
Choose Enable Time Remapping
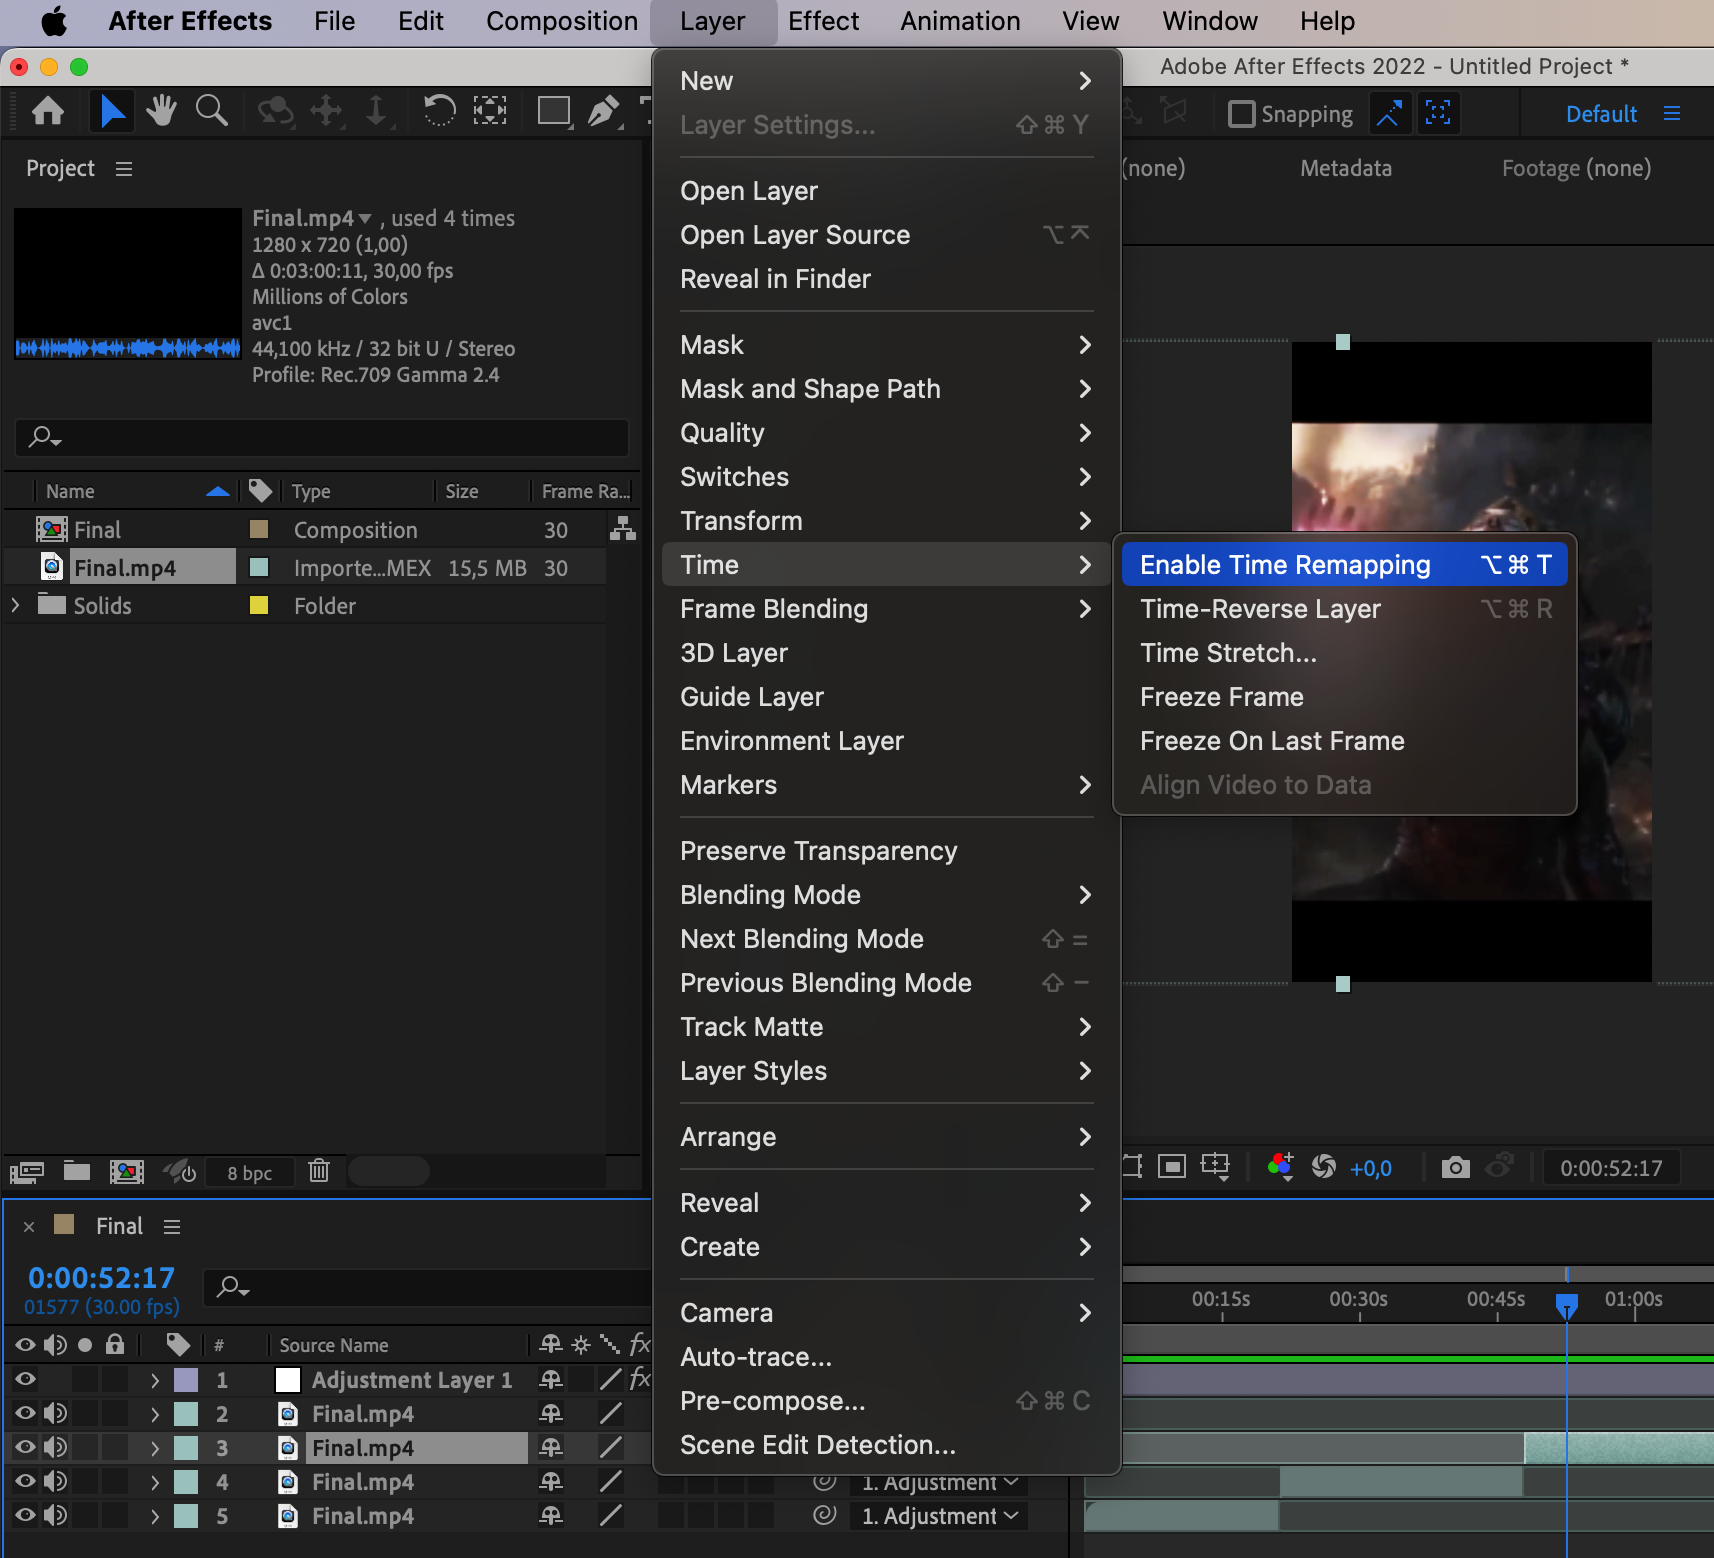point(1284,565)
